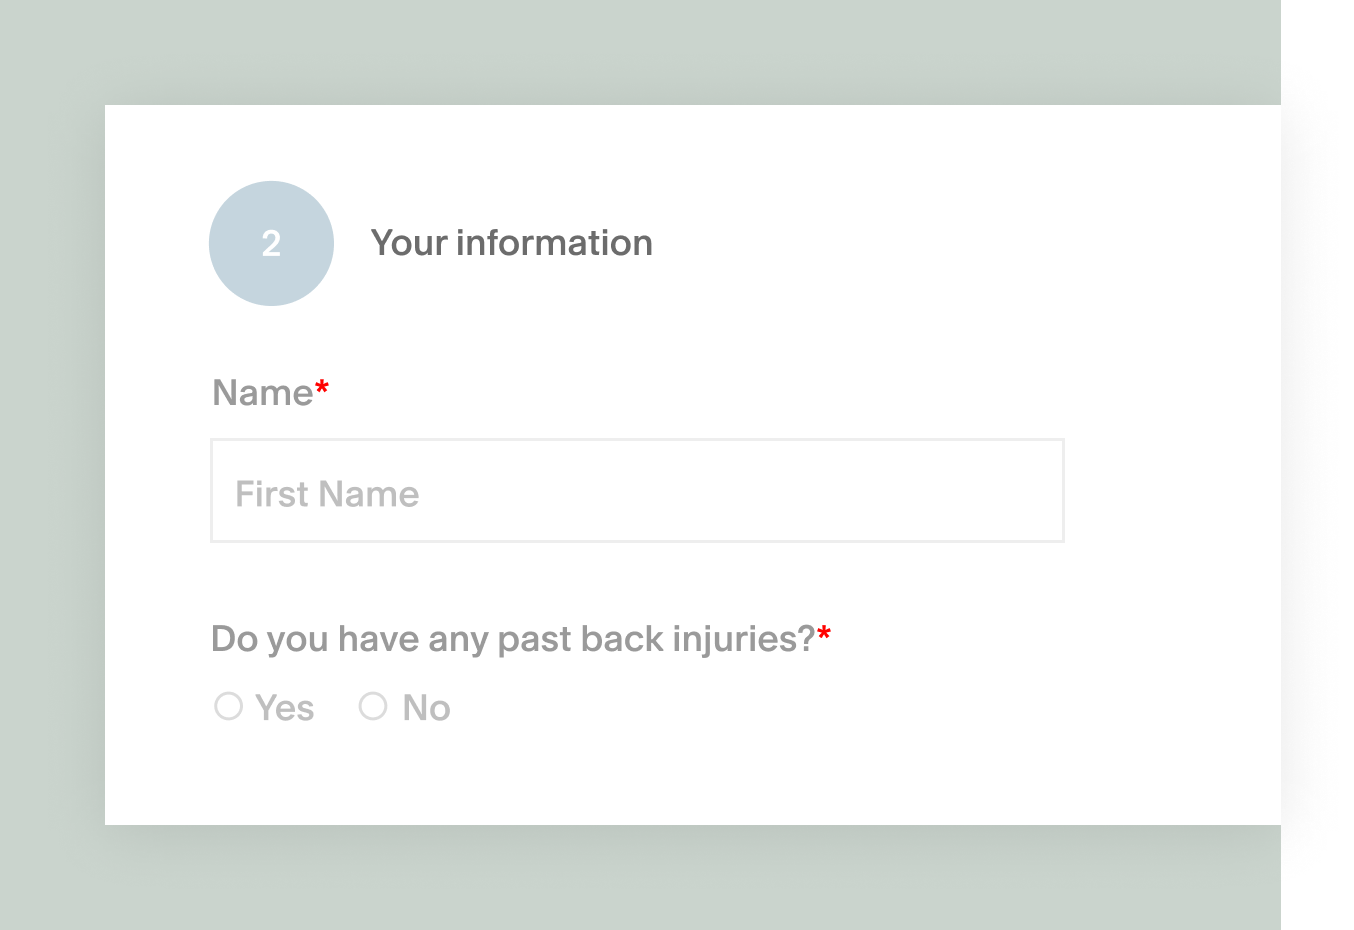
Task: Click the step 2 circle badge
Action: [271, 243]
